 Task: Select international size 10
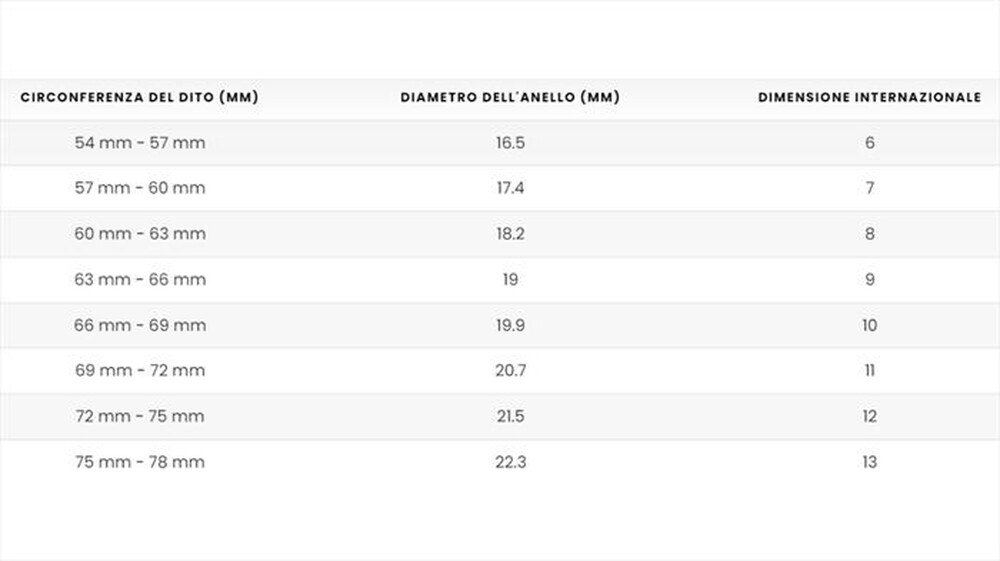[x=869, y=325]
